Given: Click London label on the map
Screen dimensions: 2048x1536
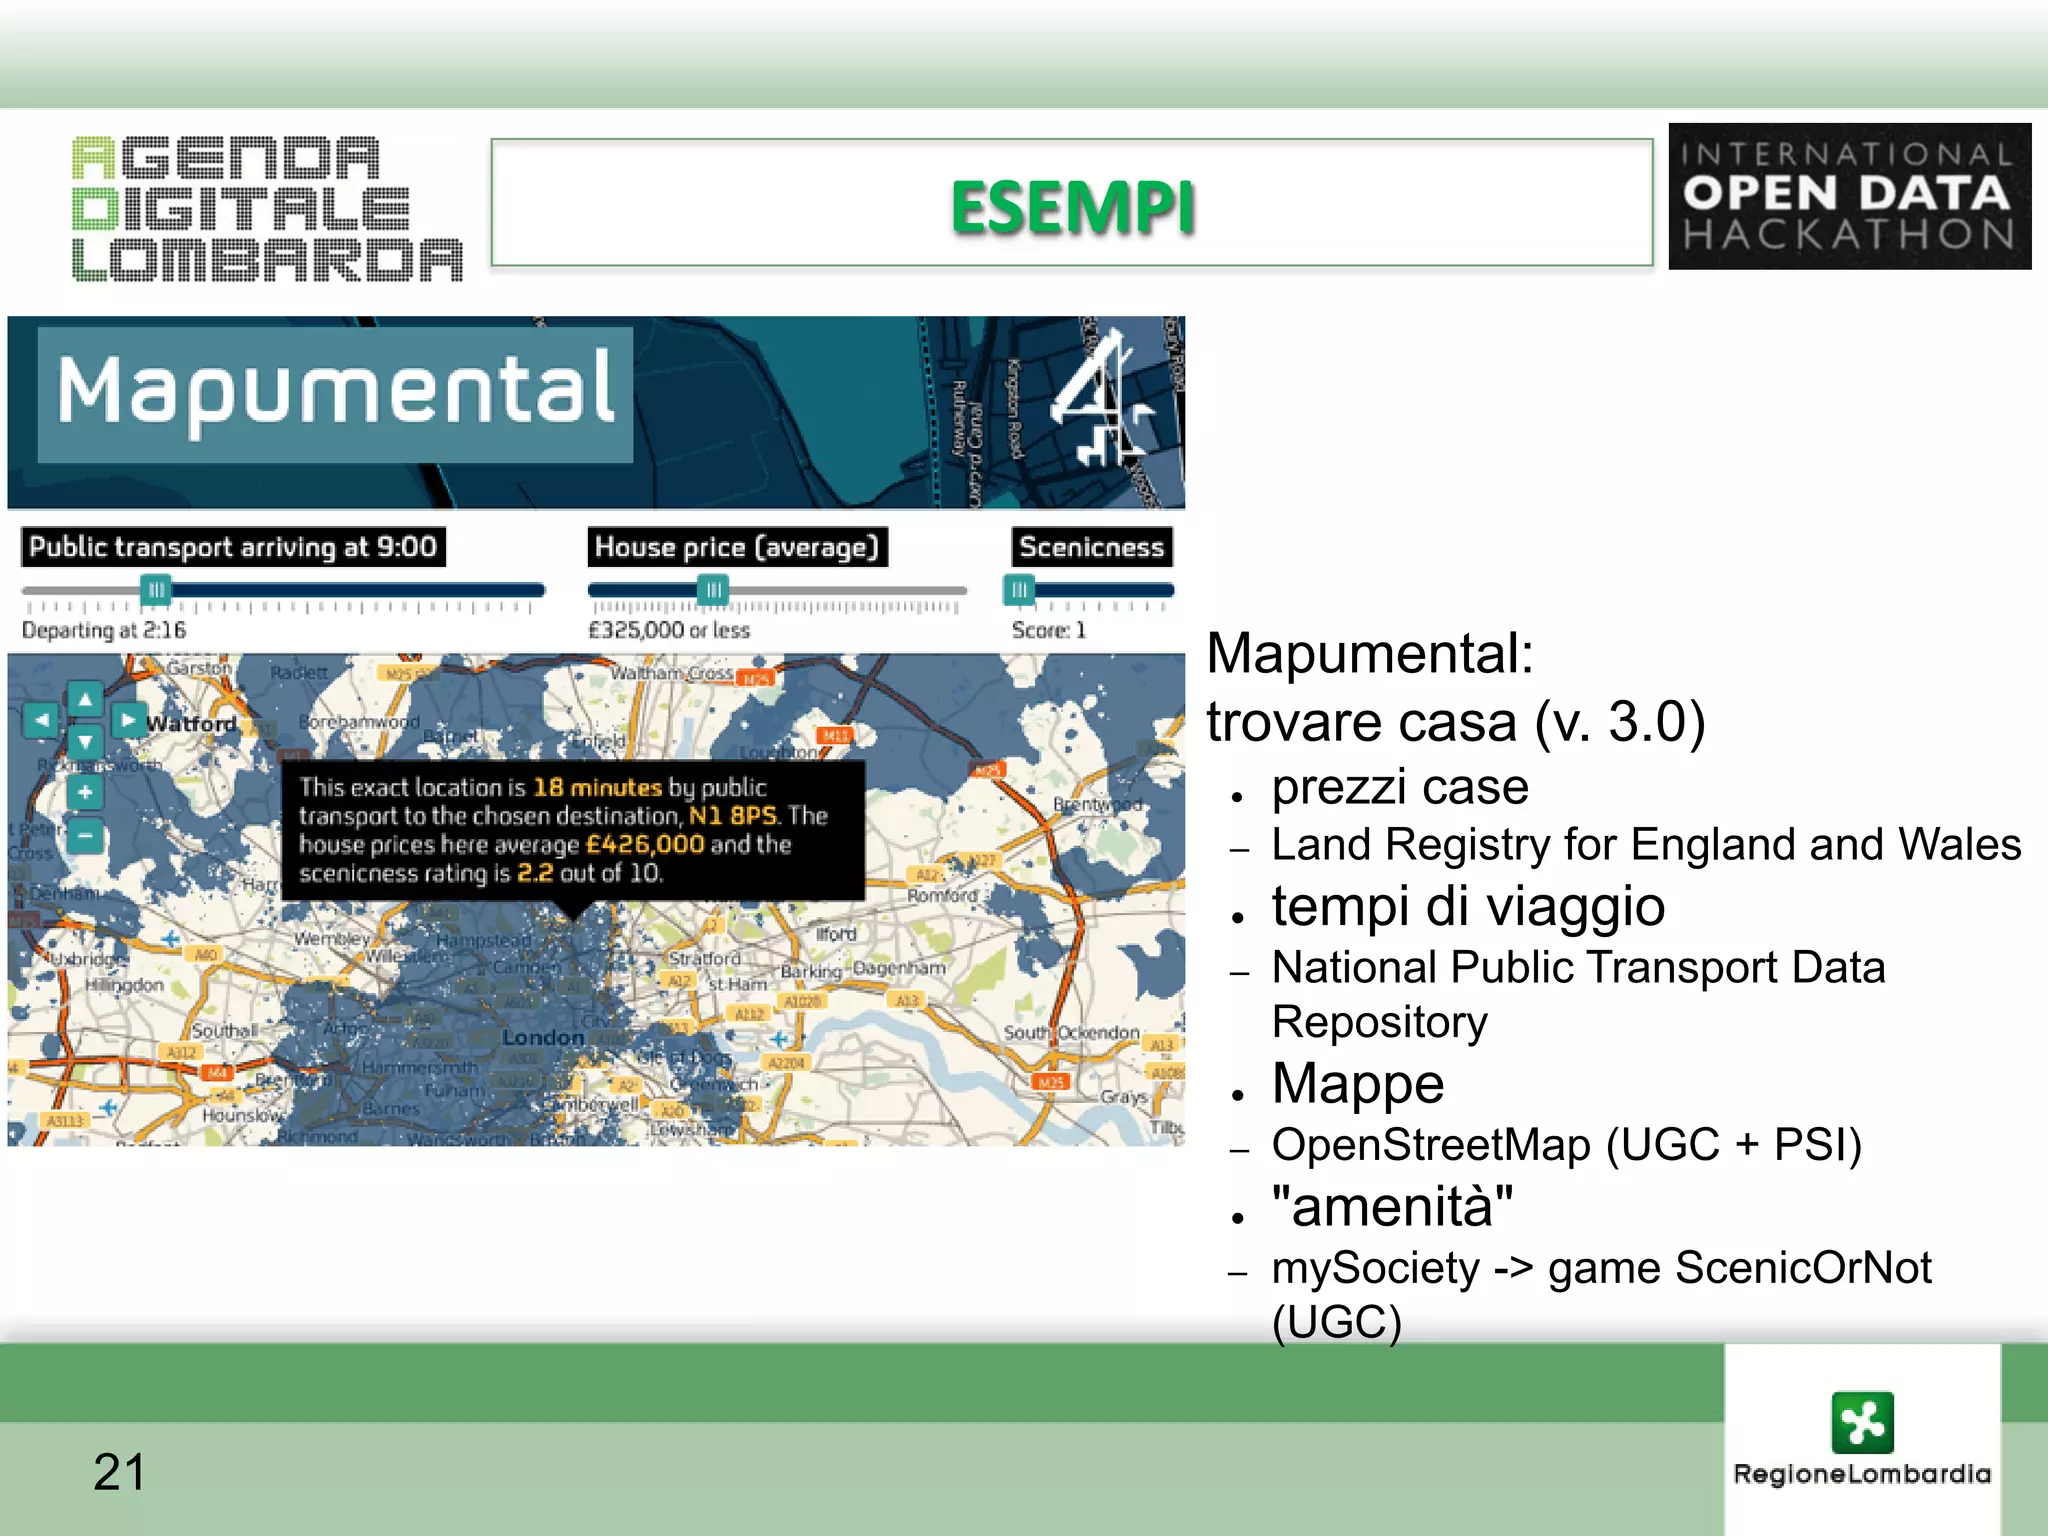Looking at the screenshot, I should click(x=542, y=1037).
